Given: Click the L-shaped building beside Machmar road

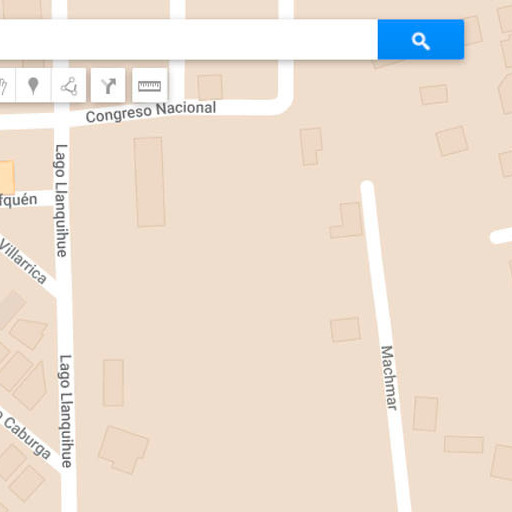Looking at the screenshot, I should pyautogui.click(x=347, y=220).
